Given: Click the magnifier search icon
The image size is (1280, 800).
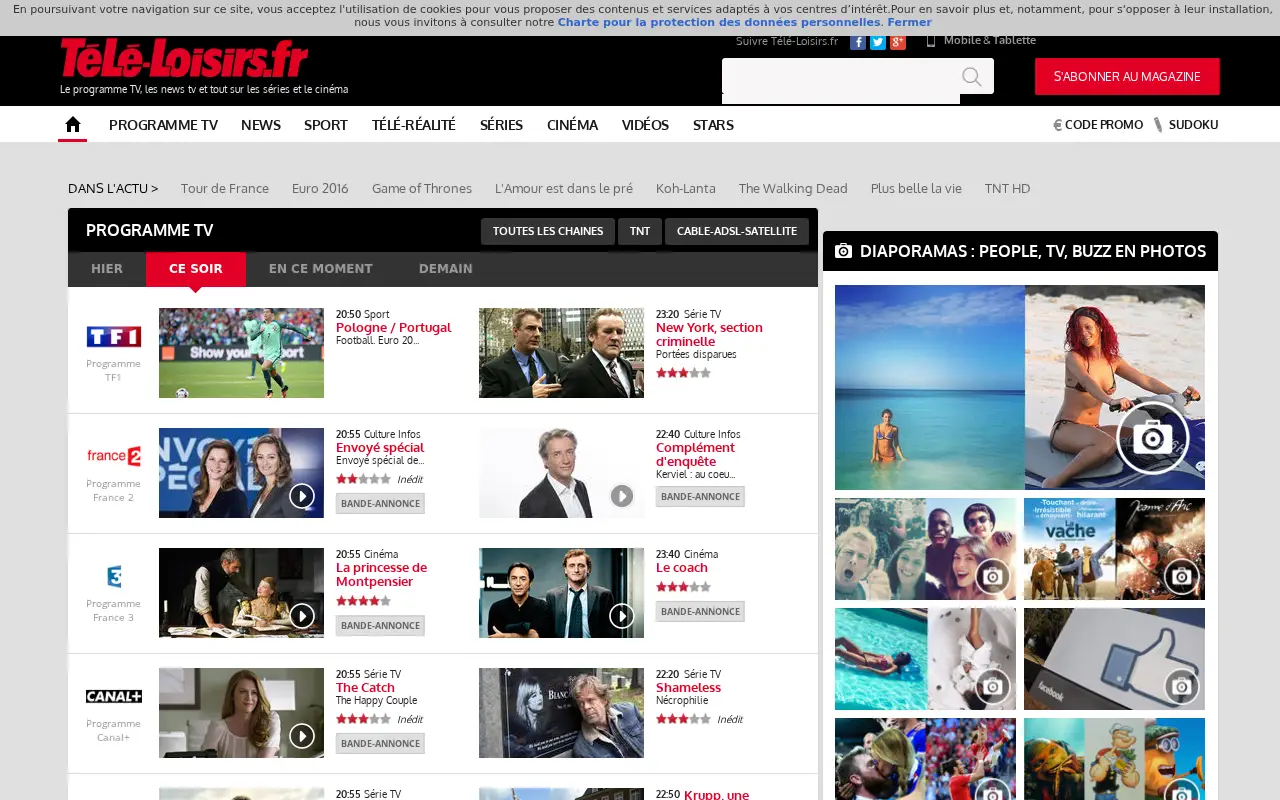Looking at the screenshot, I should click(972, 77).
